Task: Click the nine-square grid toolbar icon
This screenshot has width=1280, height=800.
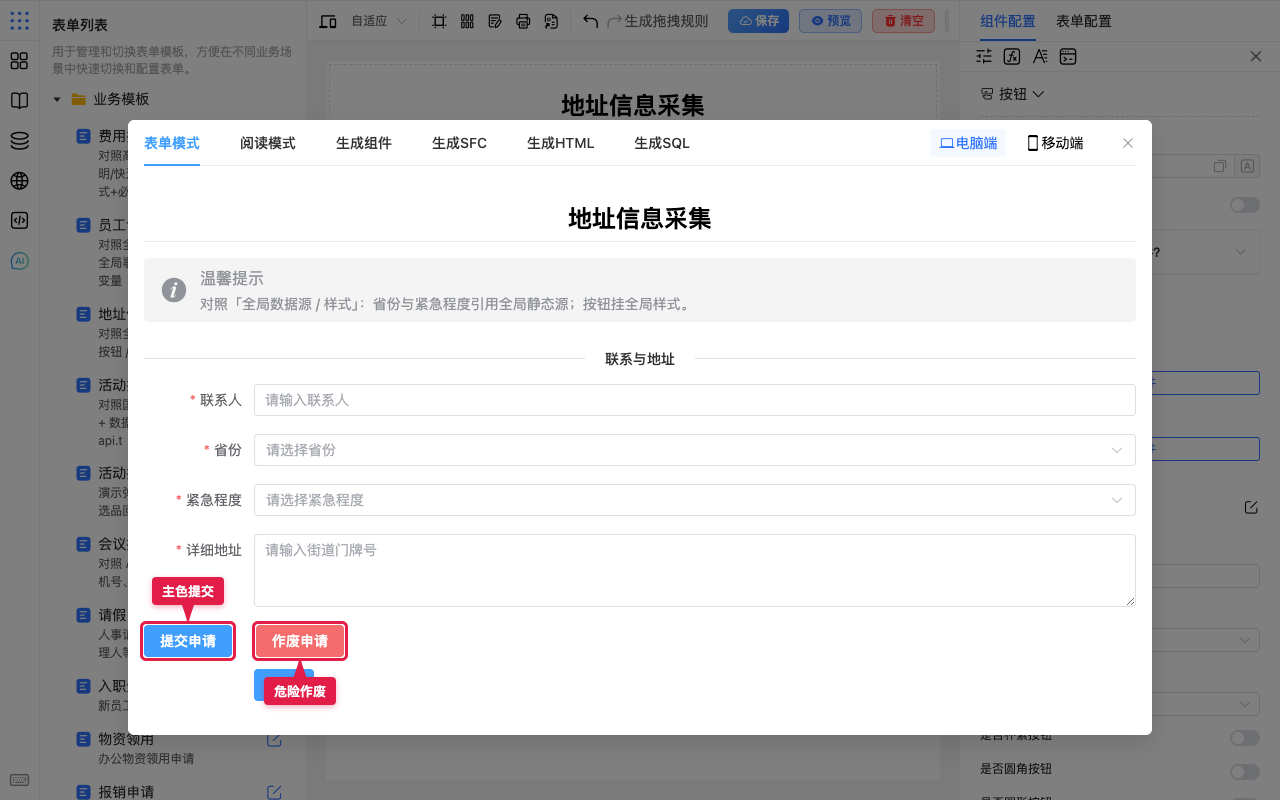Action: [467, 21]
